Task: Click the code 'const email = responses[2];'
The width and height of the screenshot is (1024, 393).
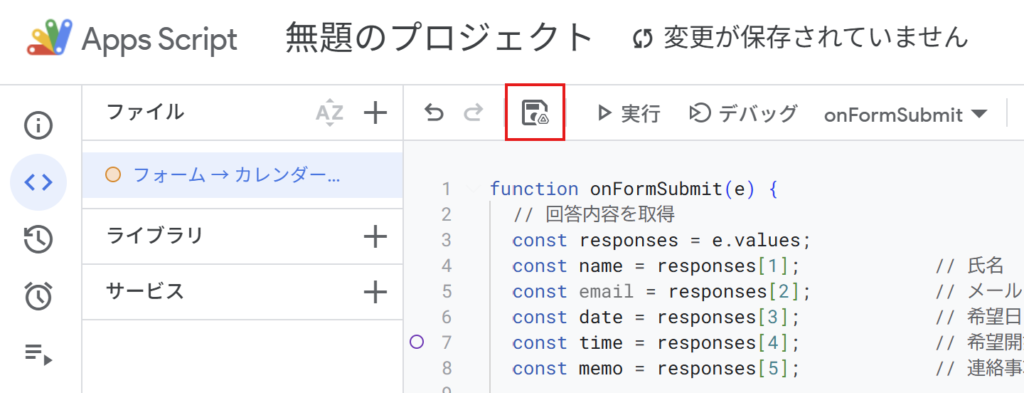Action: click(662, 291)
